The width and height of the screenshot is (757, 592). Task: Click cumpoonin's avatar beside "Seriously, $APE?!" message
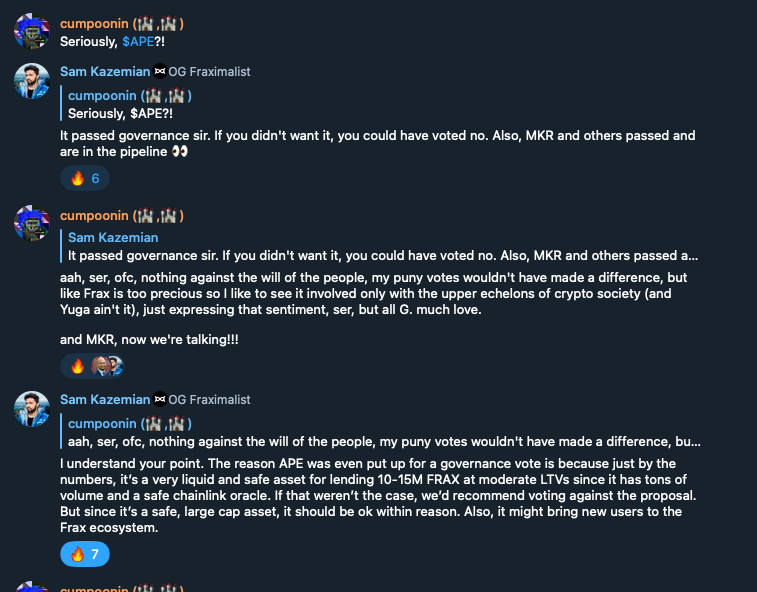[x=32, y=31]
